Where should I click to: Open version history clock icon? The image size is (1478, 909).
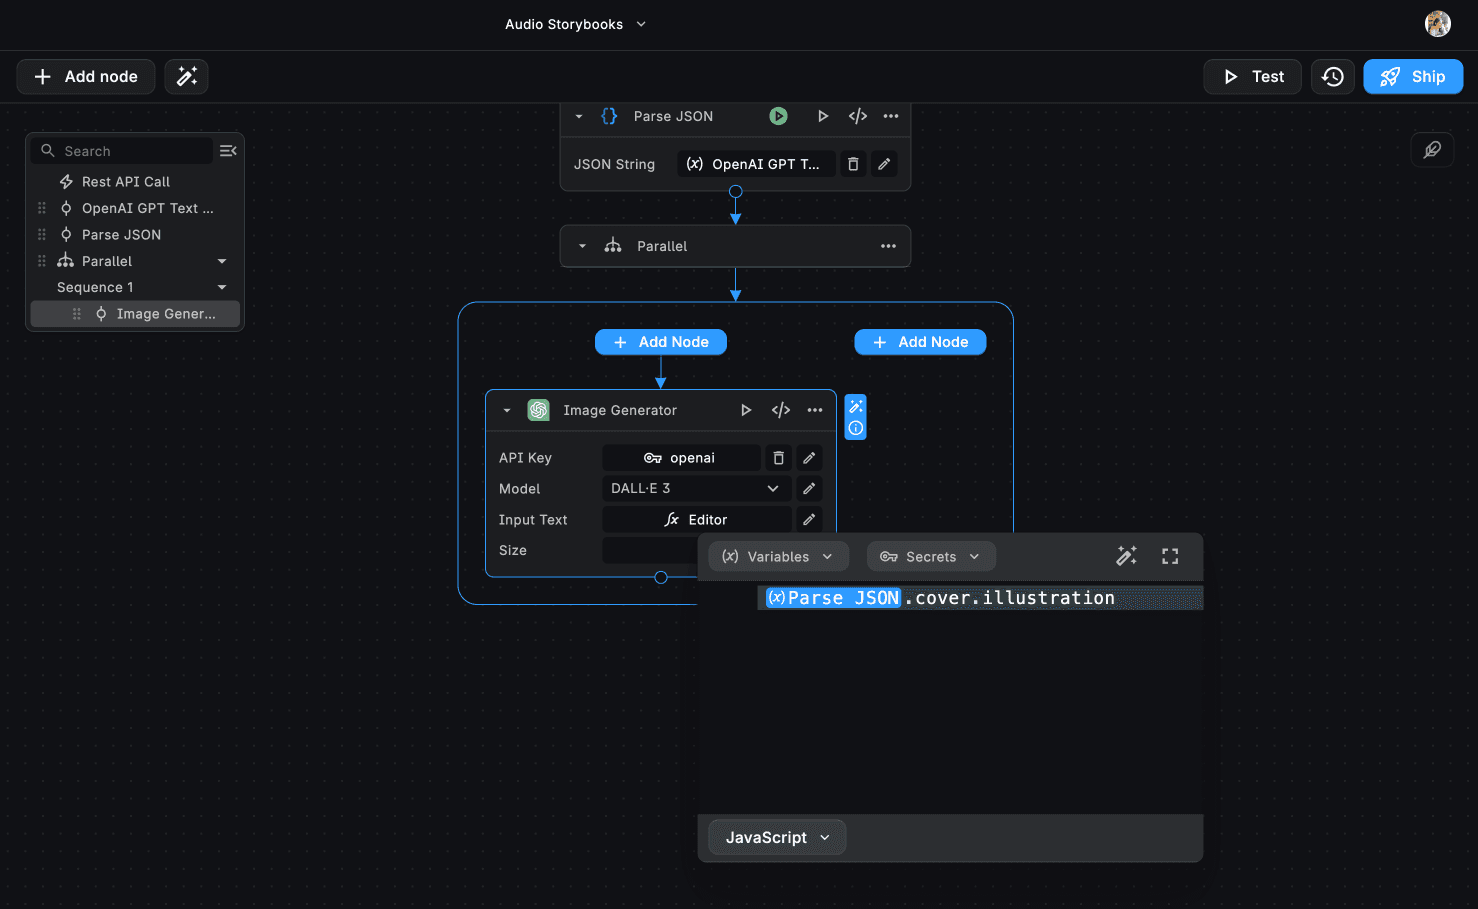1332,77
